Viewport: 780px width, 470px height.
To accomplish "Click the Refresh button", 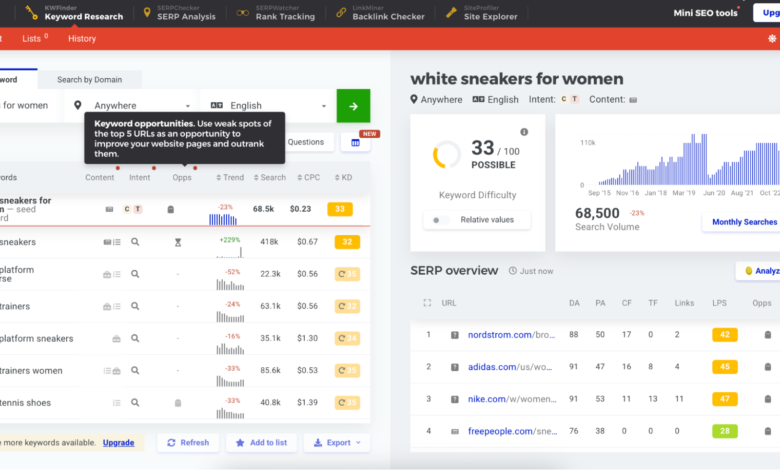I will (188, 442).
